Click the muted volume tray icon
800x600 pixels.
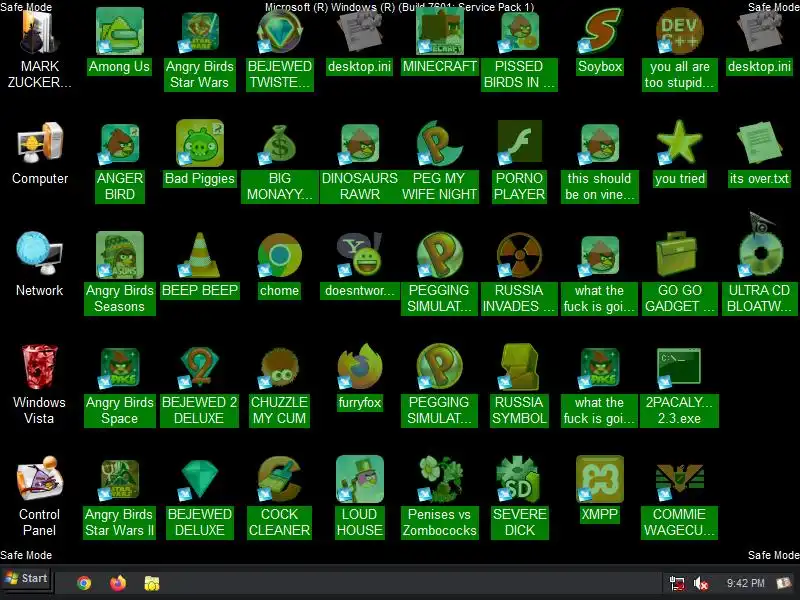click(x=701, y=583)
